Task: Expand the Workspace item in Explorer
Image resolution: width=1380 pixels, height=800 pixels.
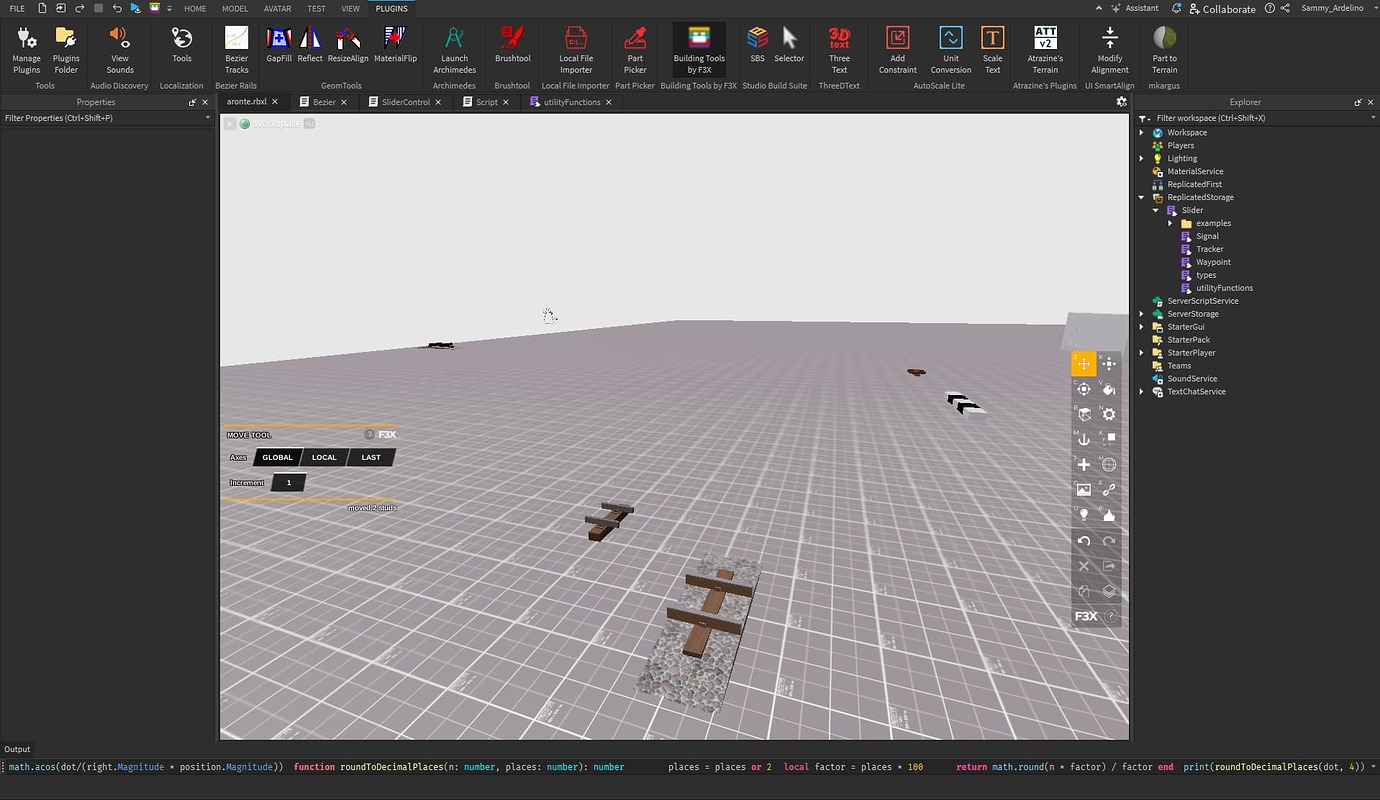Action: [1142, 131]
